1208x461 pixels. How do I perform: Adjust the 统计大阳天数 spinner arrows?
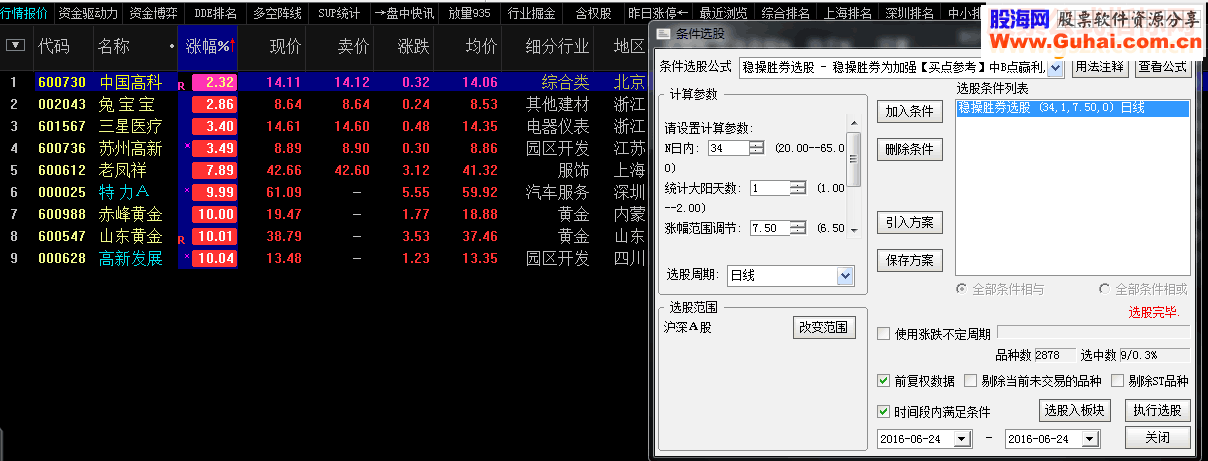pos(797,188)
